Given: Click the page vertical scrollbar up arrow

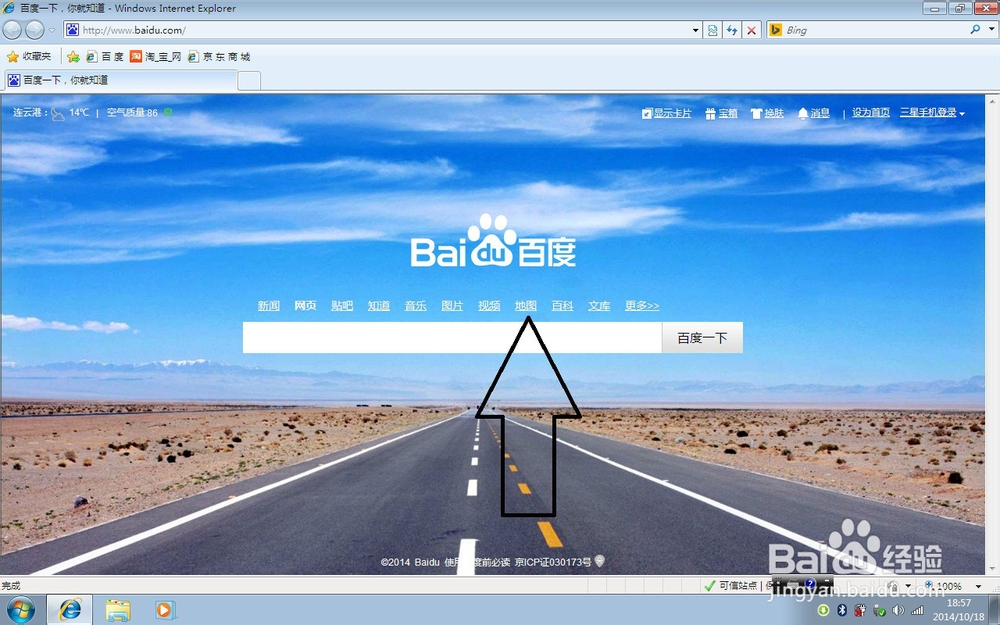Looking at the screenshot, I should pyautogui.click(x=993, y=101).
